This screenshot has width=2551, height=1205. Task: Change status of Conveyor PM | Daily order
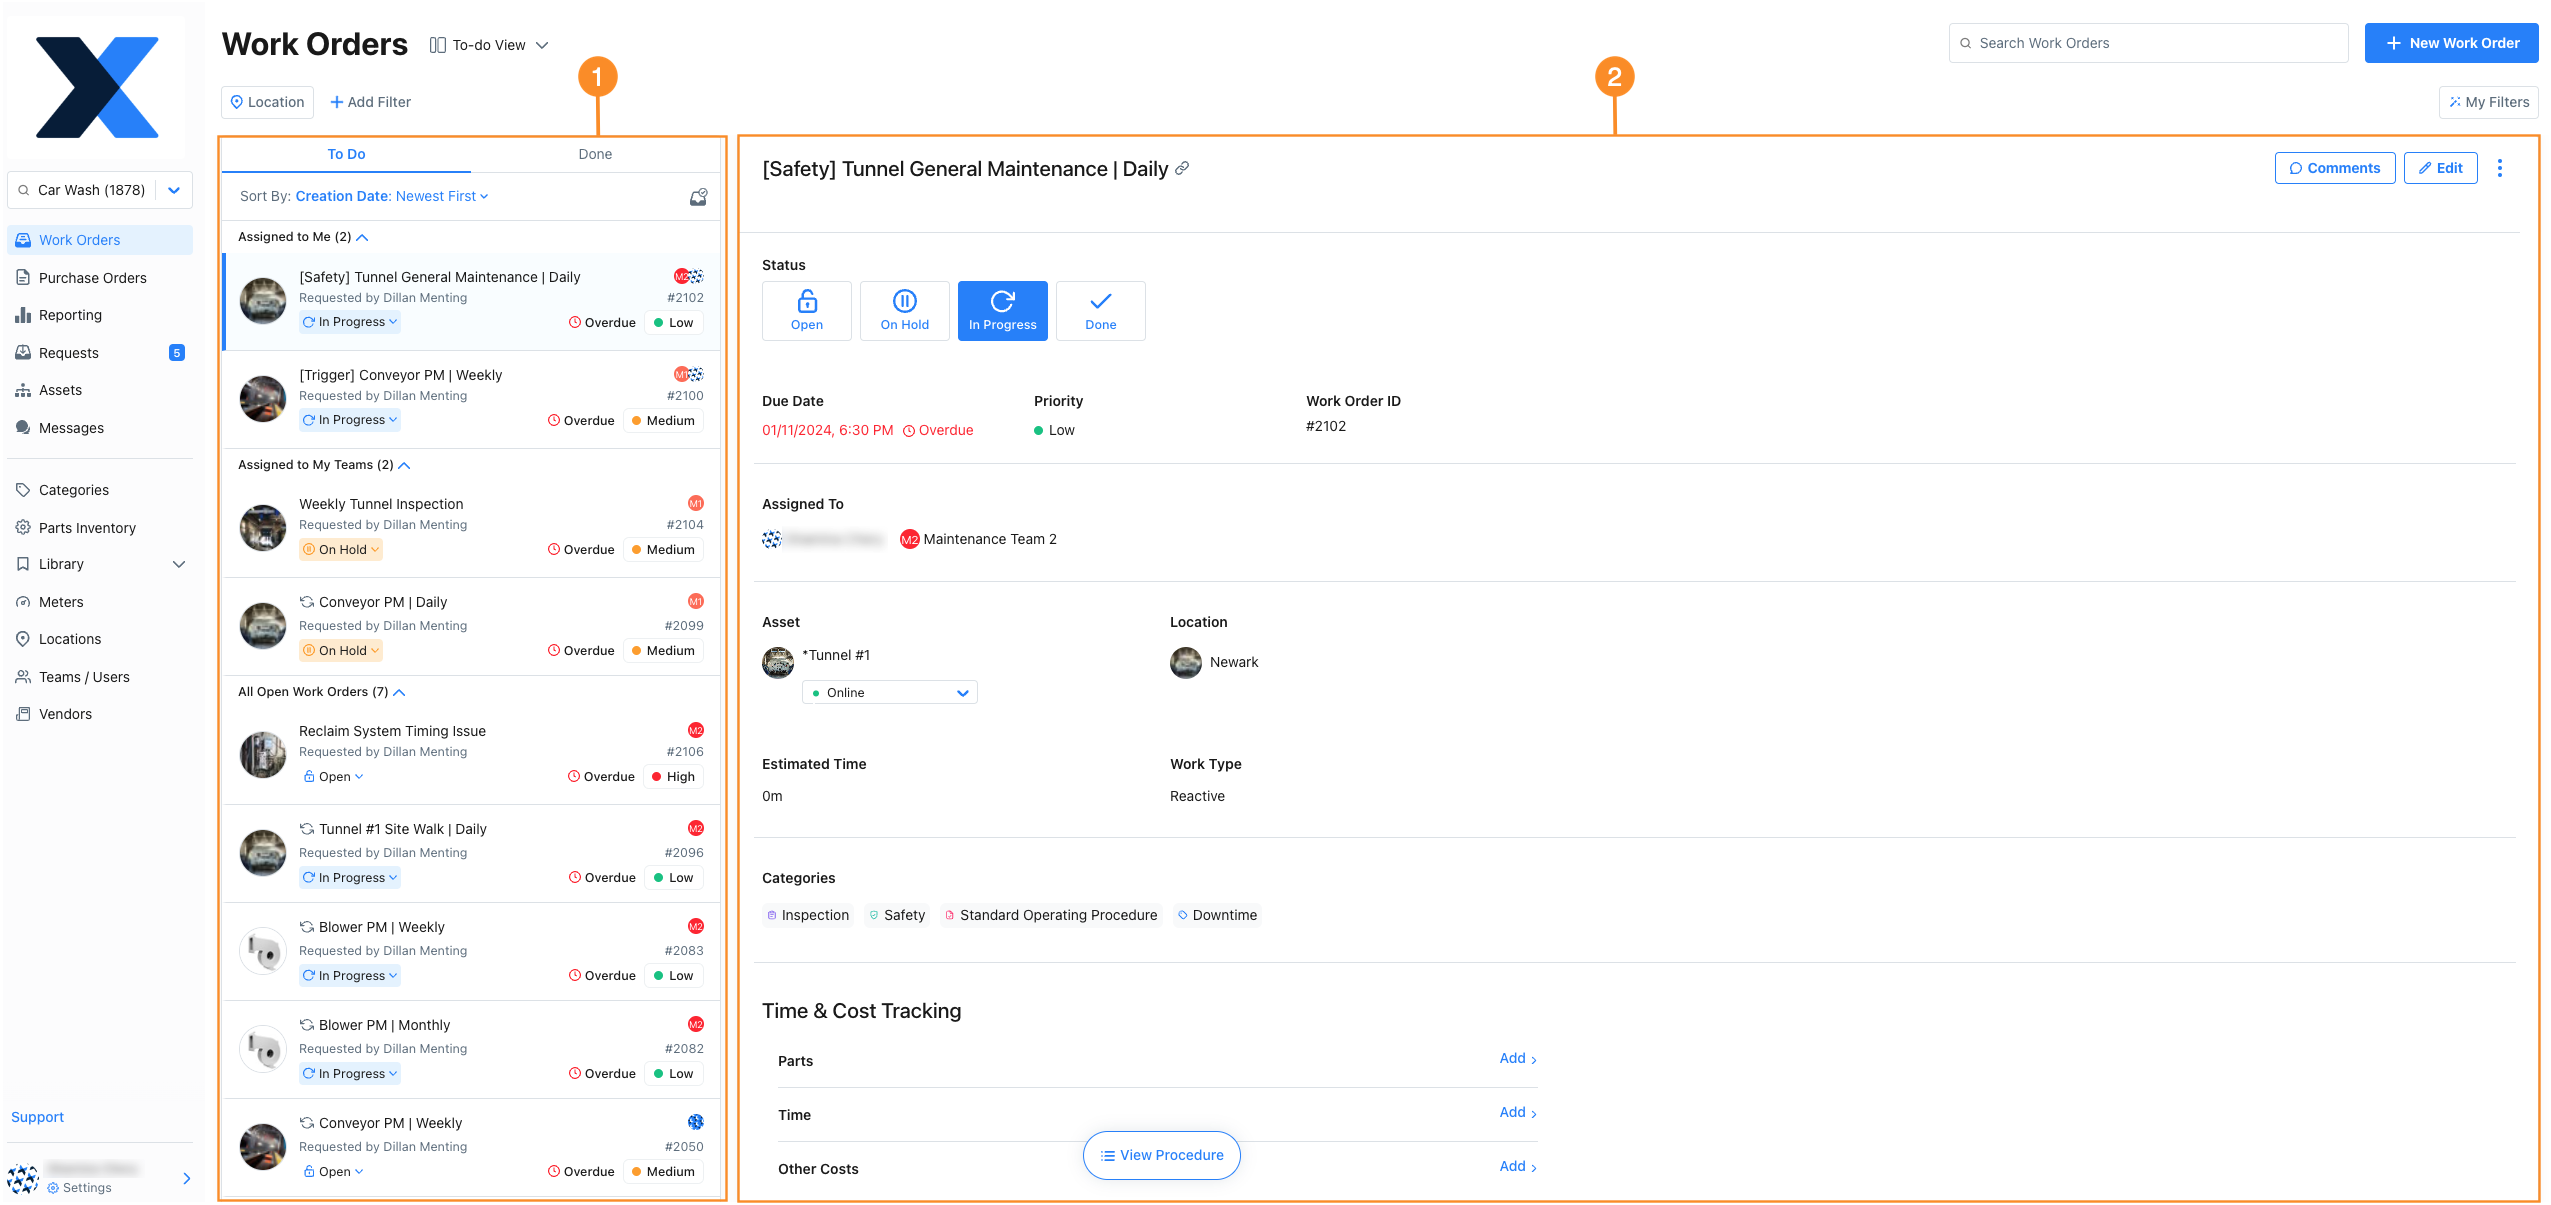coord(341,651)
